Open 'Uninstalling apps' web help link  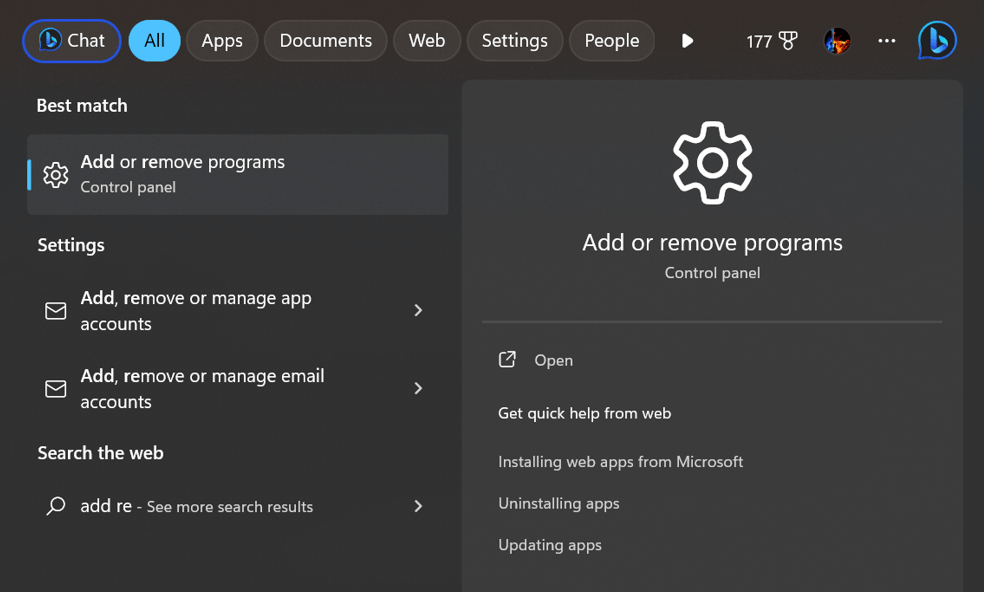coord(558,503)
